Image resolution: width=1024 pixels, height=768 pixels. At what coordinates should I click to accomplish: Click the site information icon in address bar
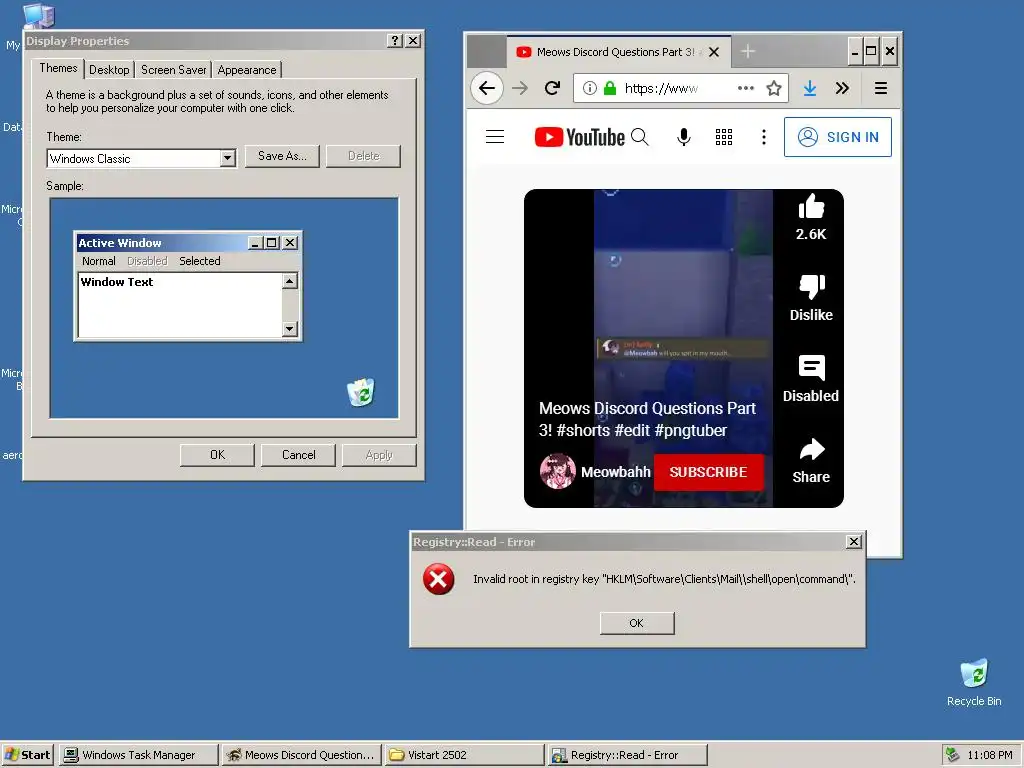590,88
